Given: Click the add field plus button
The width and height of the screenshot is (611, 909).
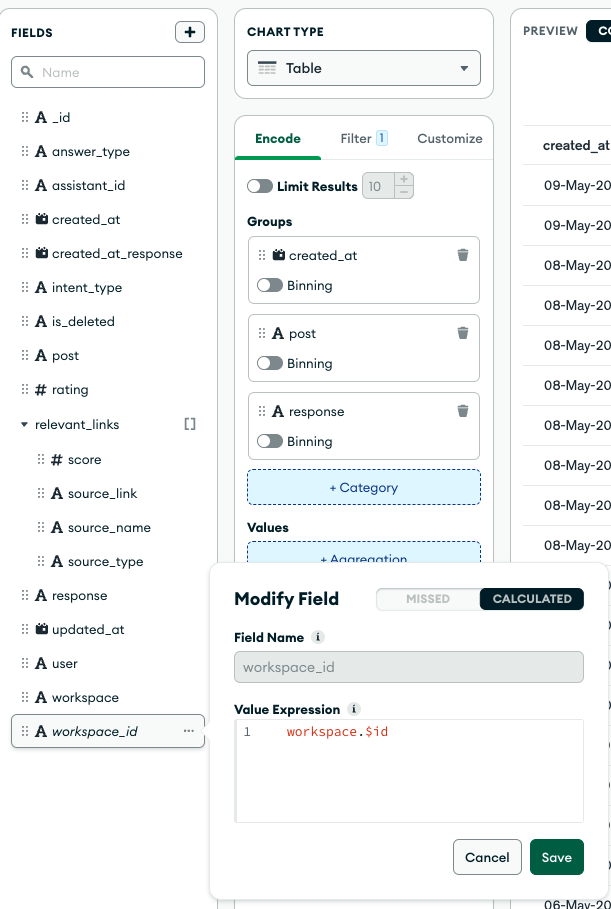Looking at the screenshot, I should pyautogui.click(x=189, y=32).
